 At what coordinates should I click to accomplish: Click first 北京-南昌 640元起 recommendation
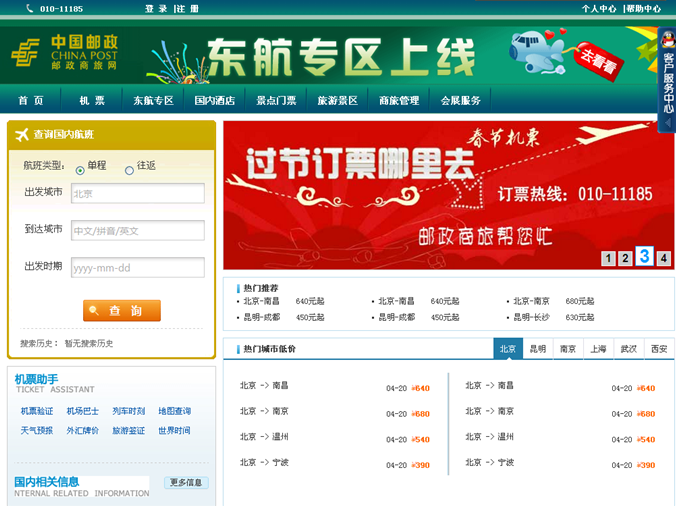coord(284,301)
